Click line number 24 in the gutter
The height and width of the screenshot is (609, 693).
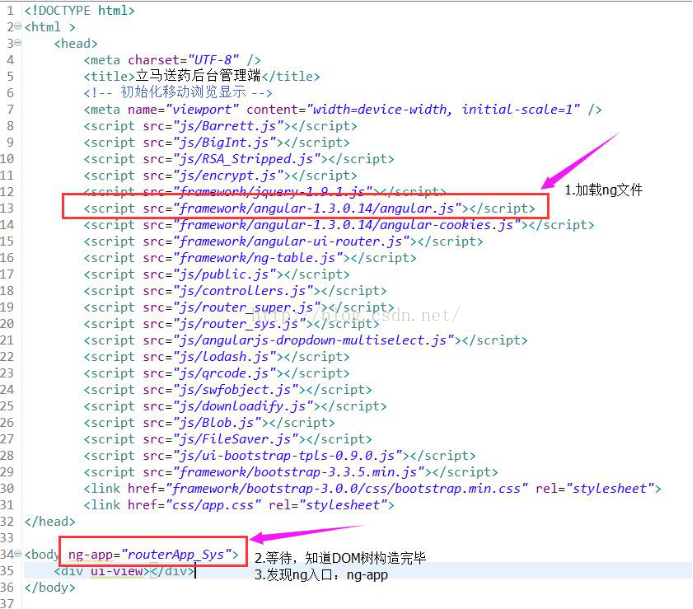pos(7,389)
